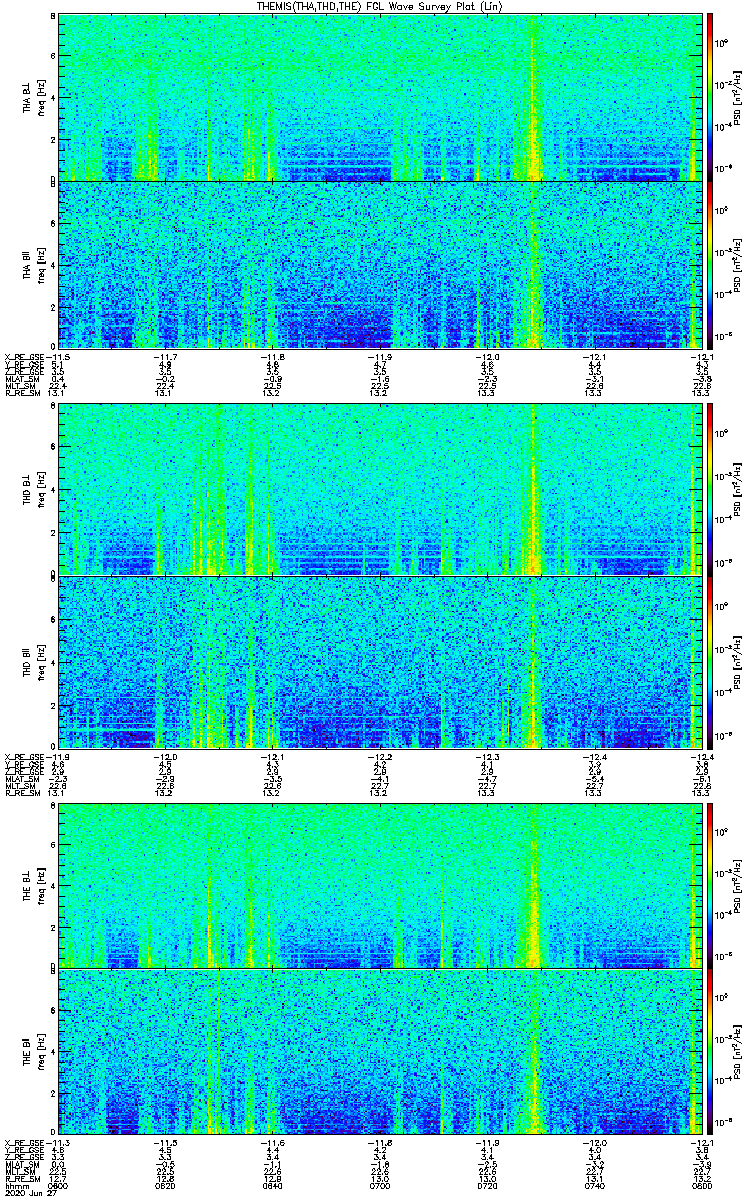Screen dimensions: 750x1200
Task: Click the color bar beside THE B-perpendicular panel
Action: pyautogui.click(x=710, y=884)
